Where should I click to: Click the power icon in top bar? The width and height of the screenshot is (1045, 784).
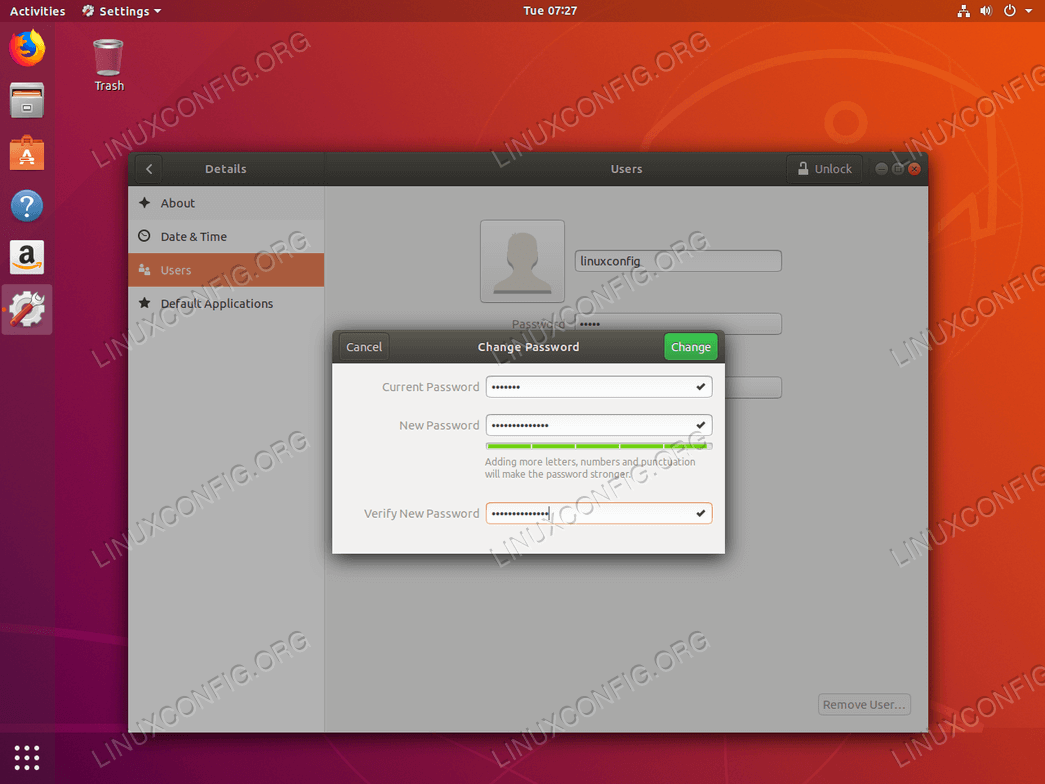(x=1010, y=11)
